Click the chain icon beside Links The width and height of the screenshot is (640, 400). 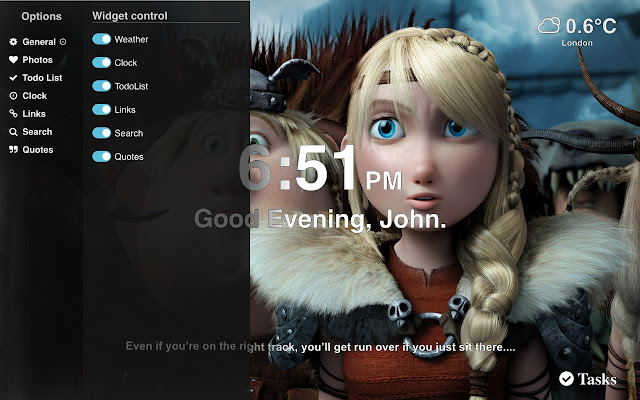click(13, 113)
